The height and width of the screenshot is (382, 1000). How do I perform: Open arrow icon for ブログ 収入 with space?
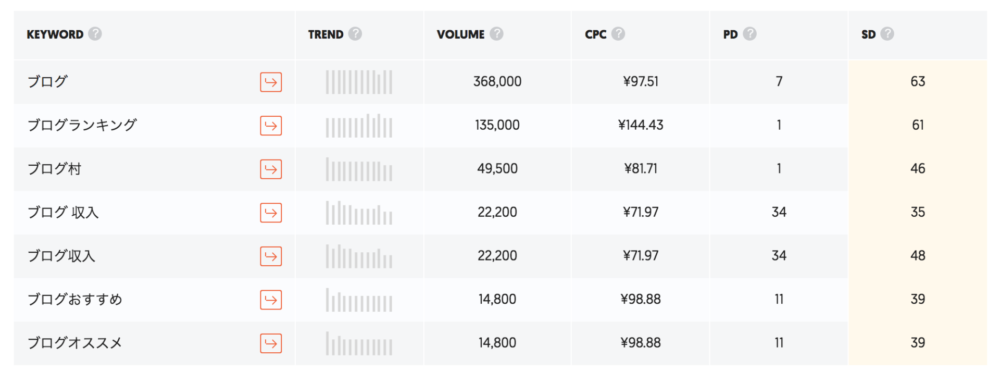pos(271,212)
